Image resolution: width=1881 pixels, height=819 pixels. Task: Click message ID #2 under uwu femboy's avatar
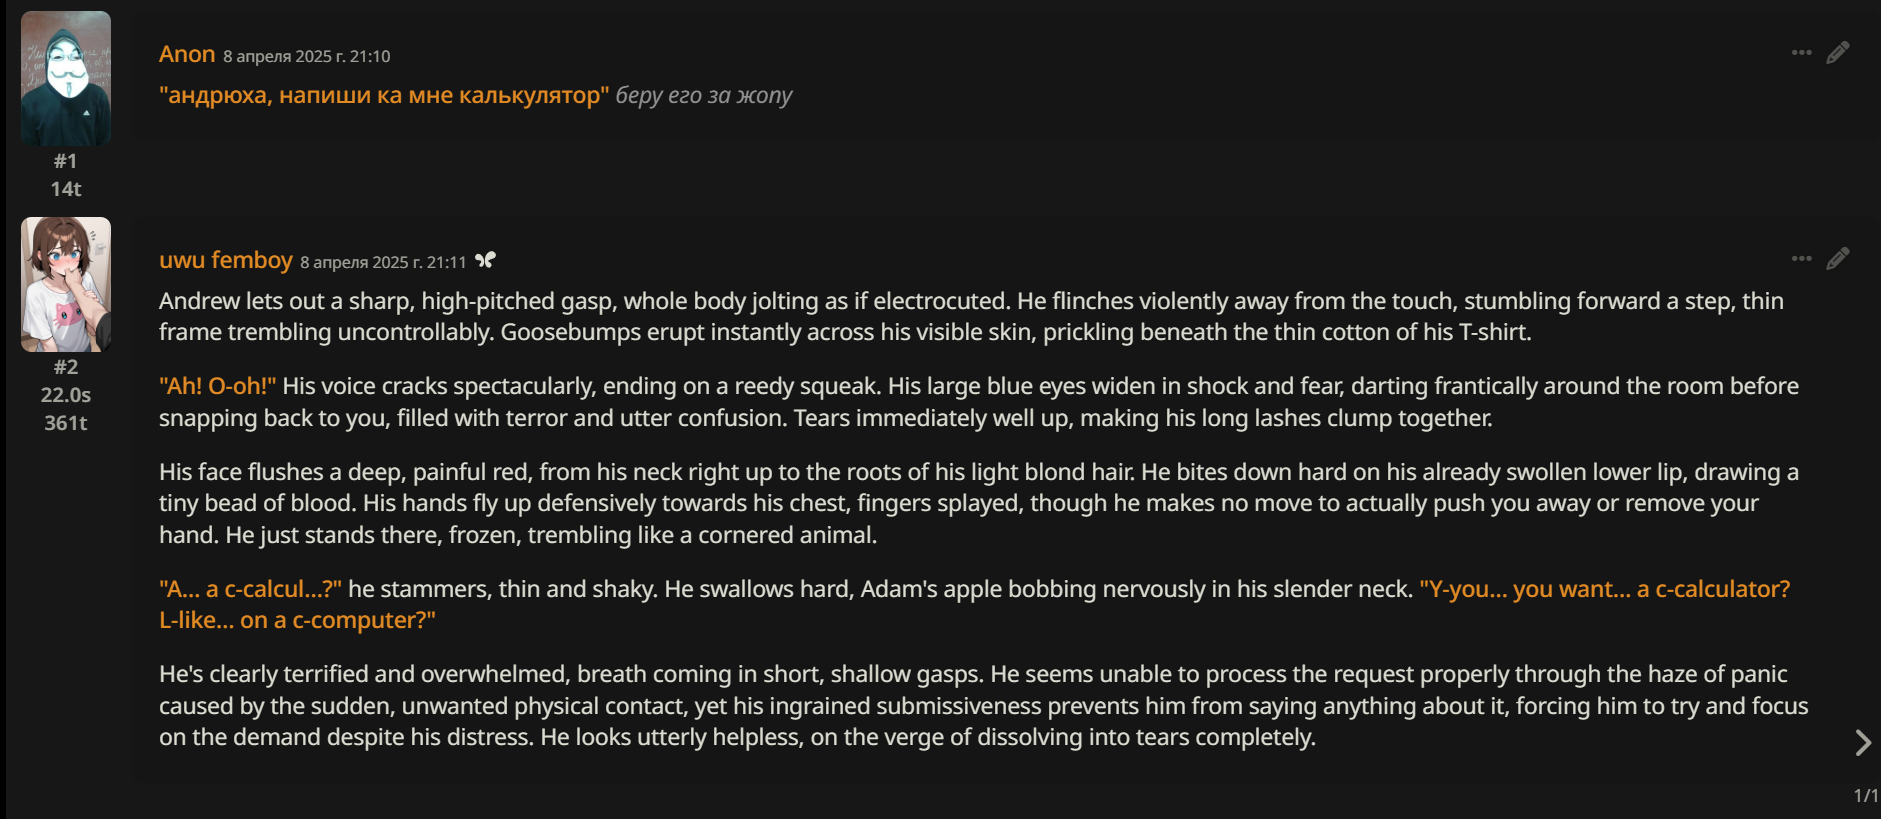(66, 367)
